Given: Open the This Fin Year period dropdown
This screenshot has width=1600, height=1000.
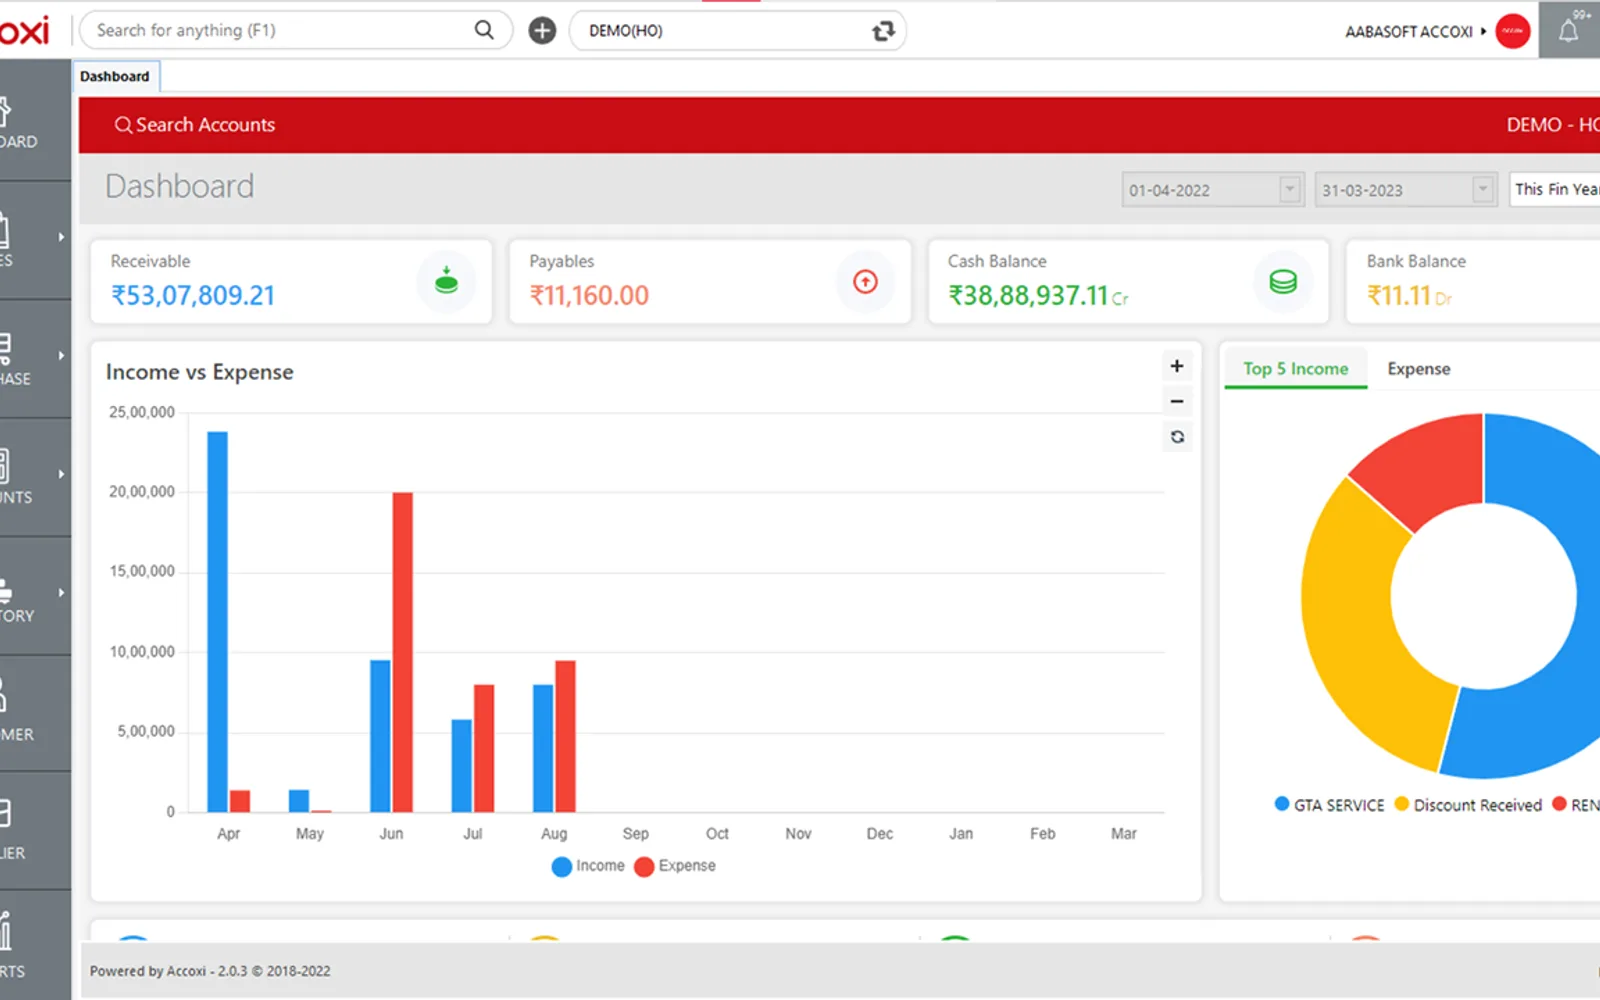Looking at the screenshot, I should pos(1555,189).
